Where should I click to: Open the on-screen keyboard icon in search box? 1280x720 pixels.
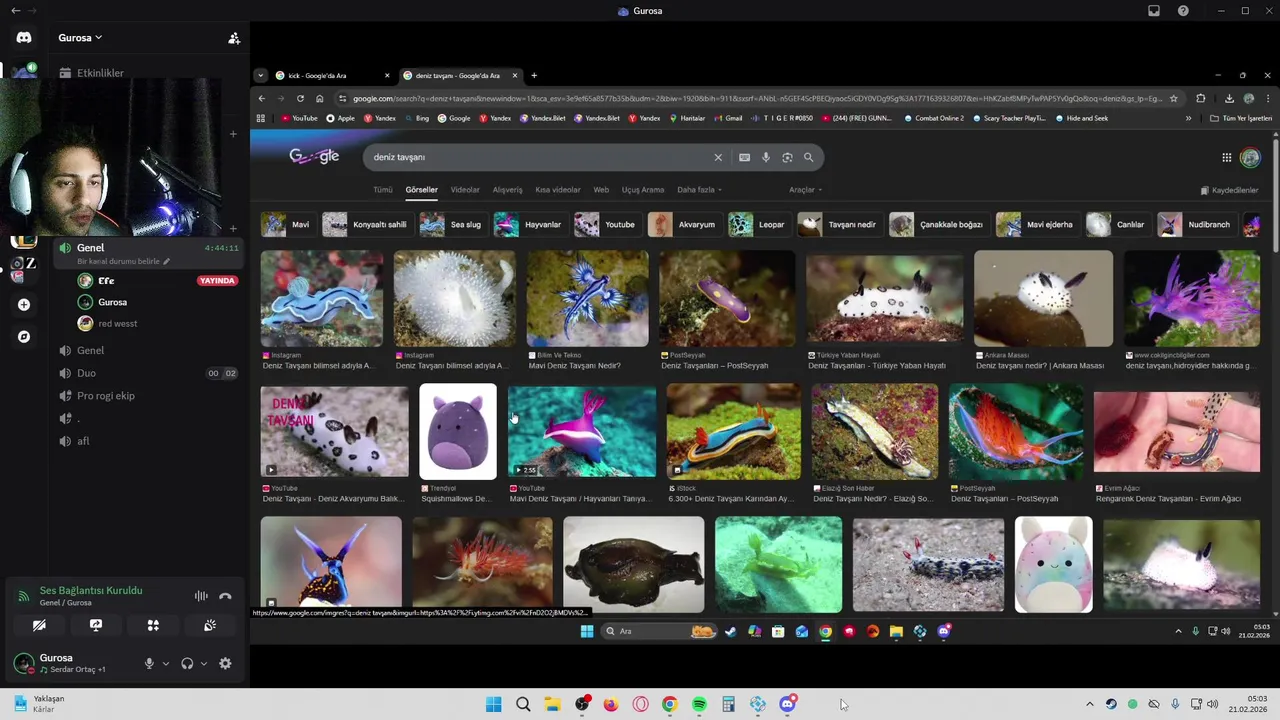(744, 157)
